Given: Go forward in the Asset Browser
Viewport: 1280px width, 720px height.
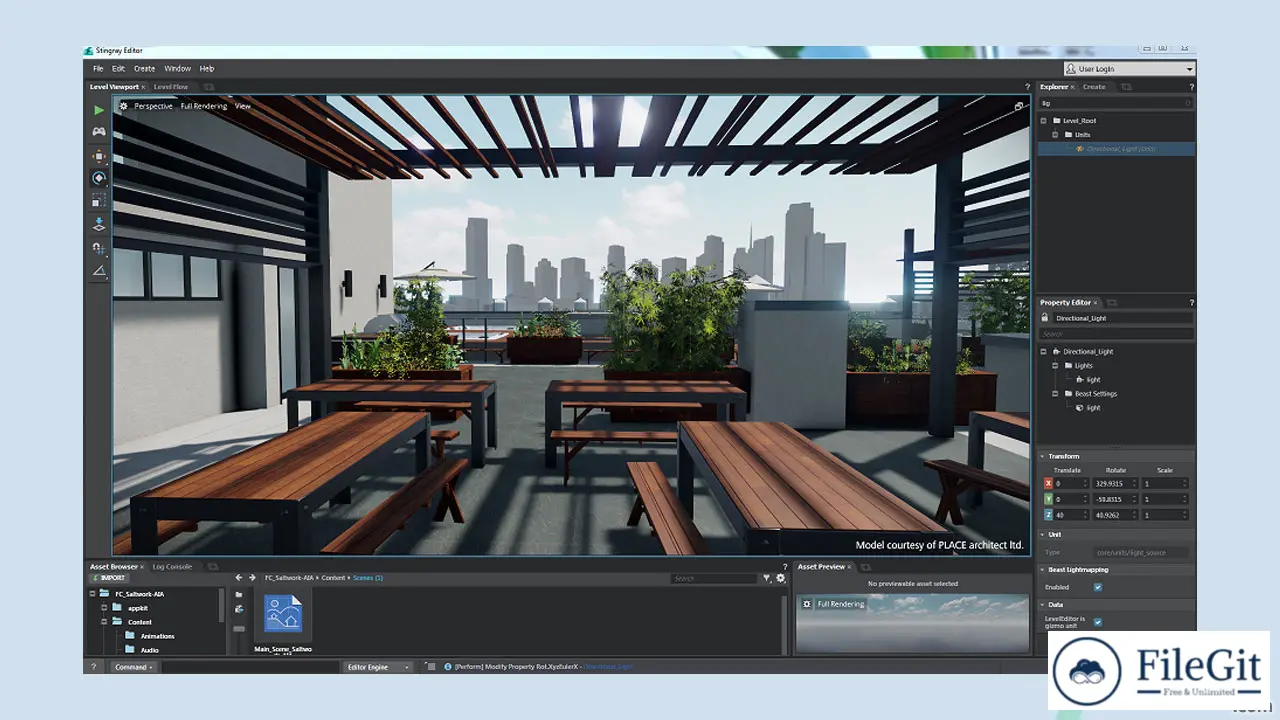Looking at the screenshot, I should [253, 578].
